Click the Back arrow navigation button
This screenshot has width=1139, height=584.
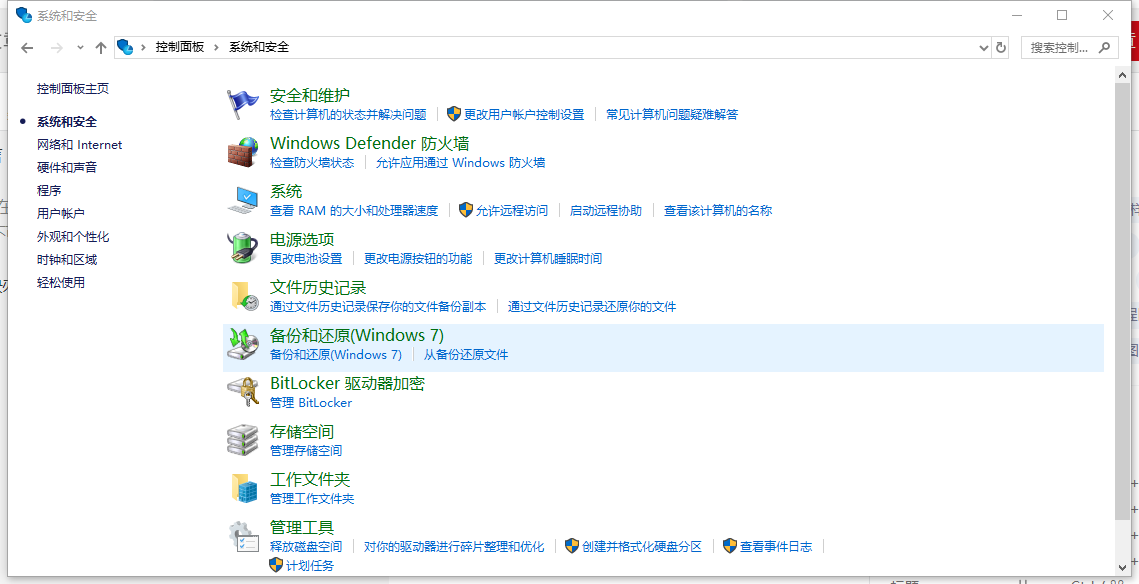(27, 48)
